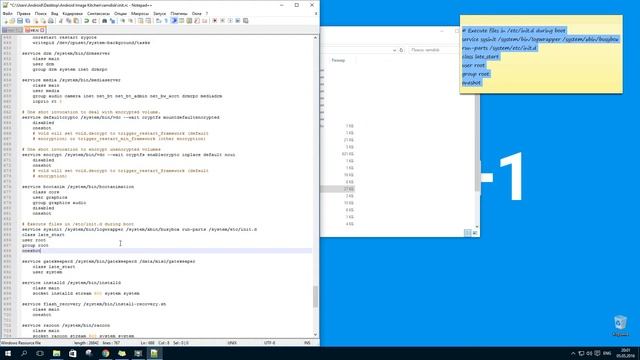This screenshot has width=640, height=360.
Task: Close the init.rc tab with its X
Action: 42,30
